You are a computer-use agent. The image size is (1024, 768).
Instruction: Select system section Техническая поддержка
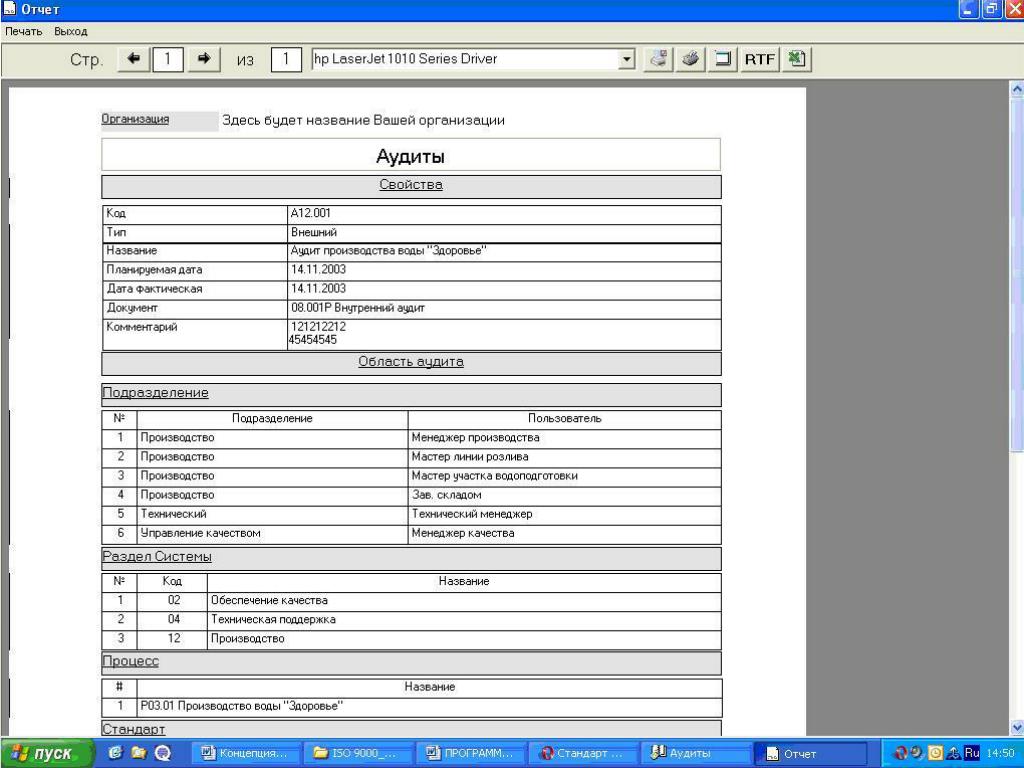pos(273,619)
